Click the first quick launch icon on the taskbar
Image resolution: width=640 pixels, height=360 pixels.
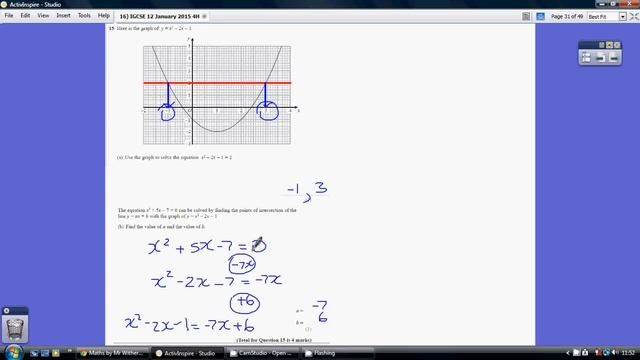tap(34, 353)
